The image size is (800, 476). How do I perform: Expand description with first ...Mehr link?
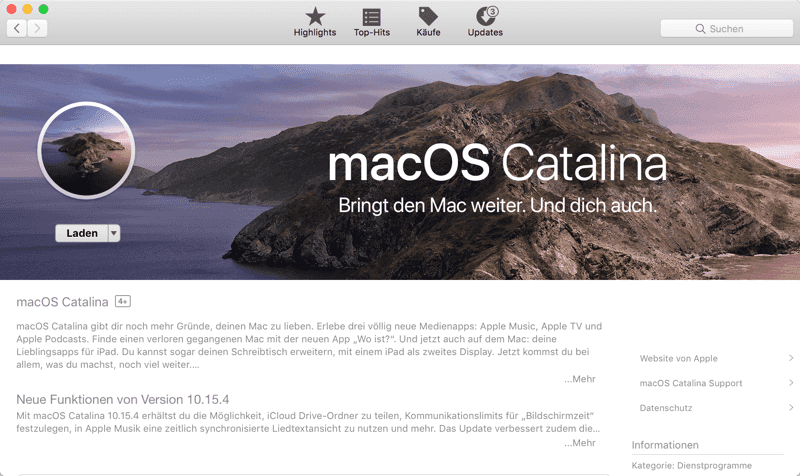[580, 379]
